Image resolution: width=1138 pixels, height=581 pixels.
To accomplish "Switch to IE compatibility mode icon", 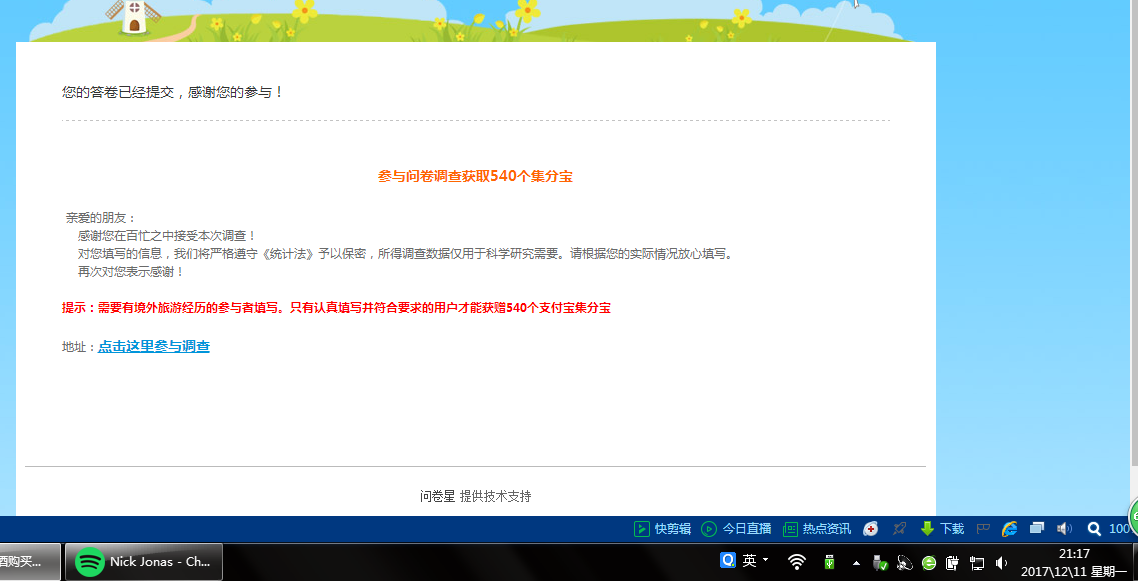I will click(x=1010, y=529).
